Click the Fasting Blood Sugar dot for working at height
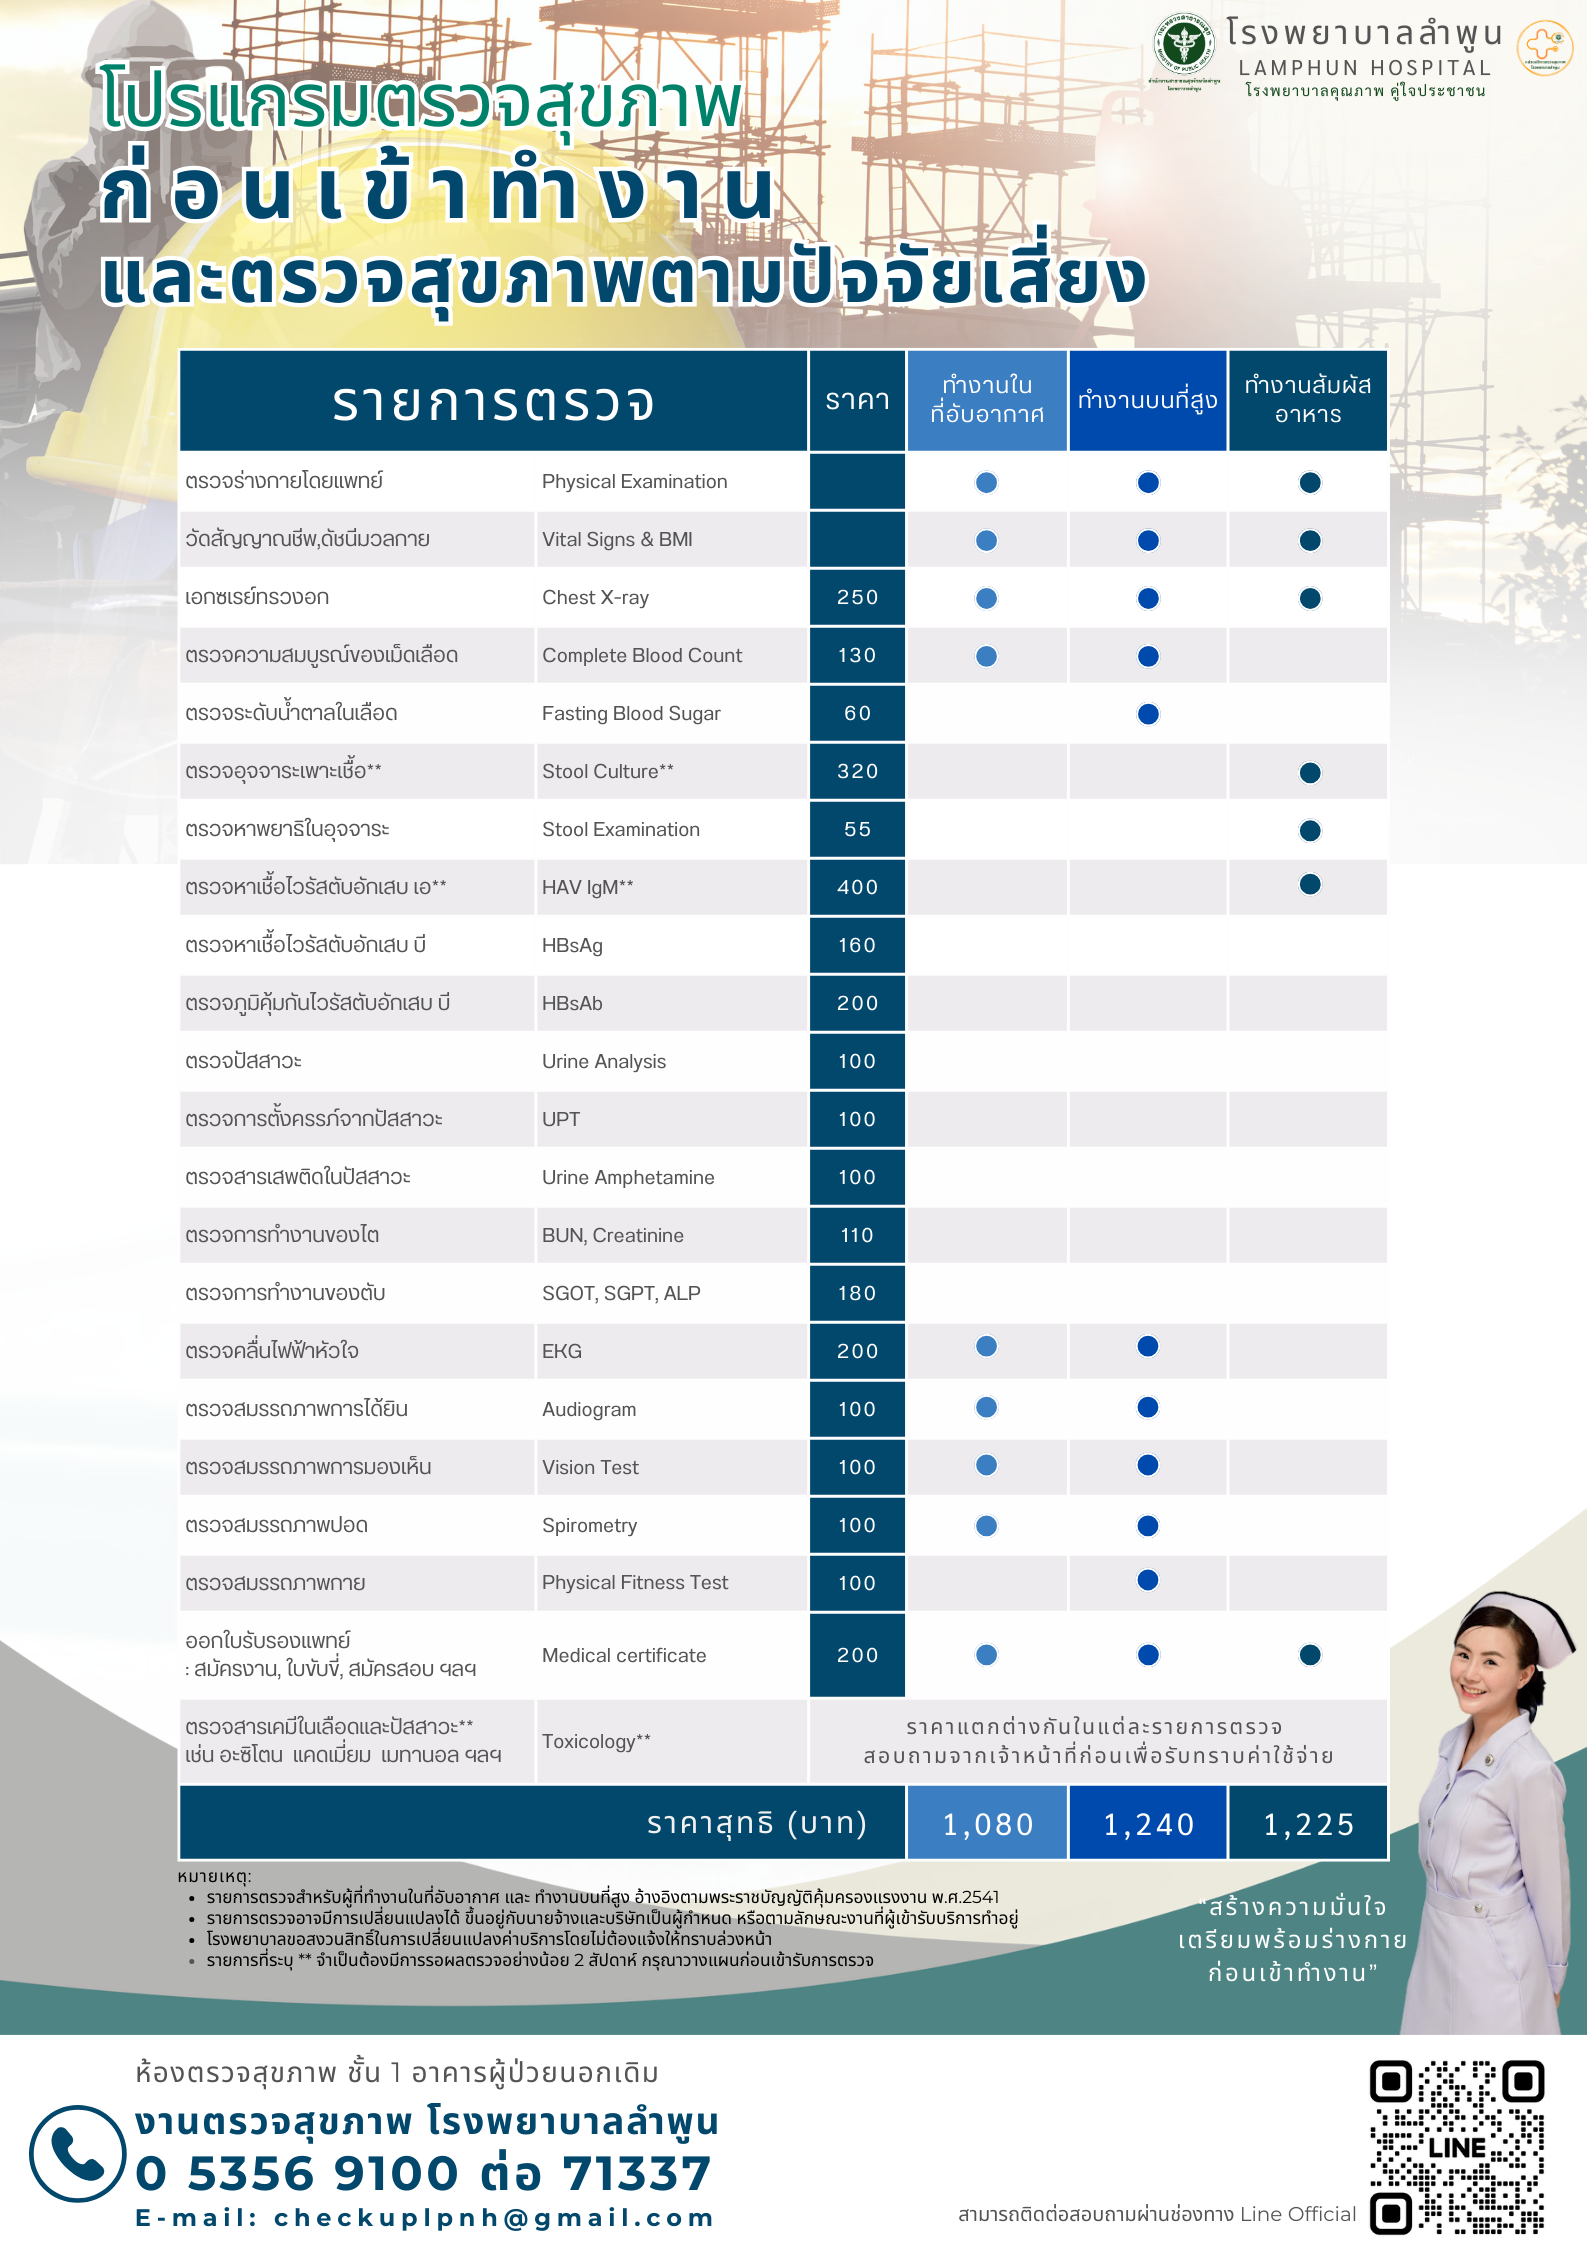Viewport: 1587px width, 2245px height. (1148, 714)
